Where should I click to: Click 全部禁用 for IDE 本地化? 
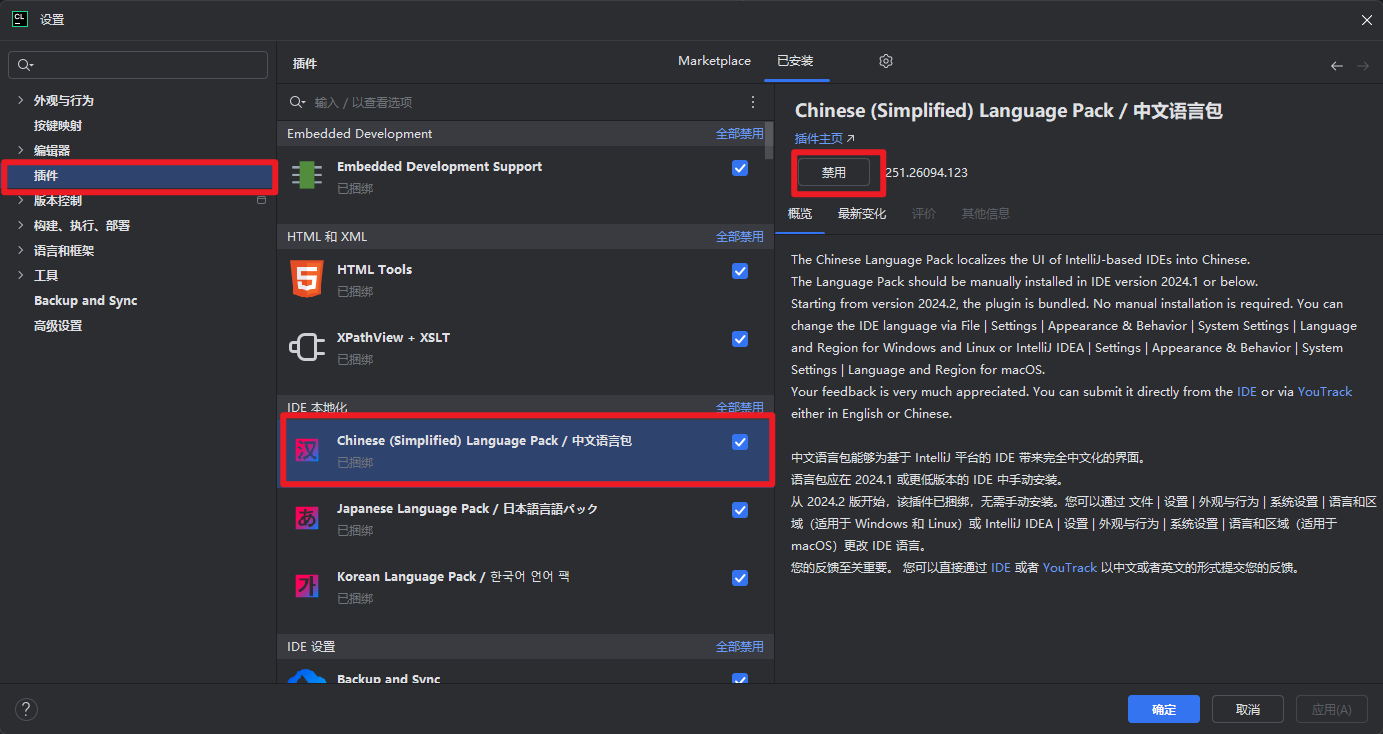click(739, 407)
